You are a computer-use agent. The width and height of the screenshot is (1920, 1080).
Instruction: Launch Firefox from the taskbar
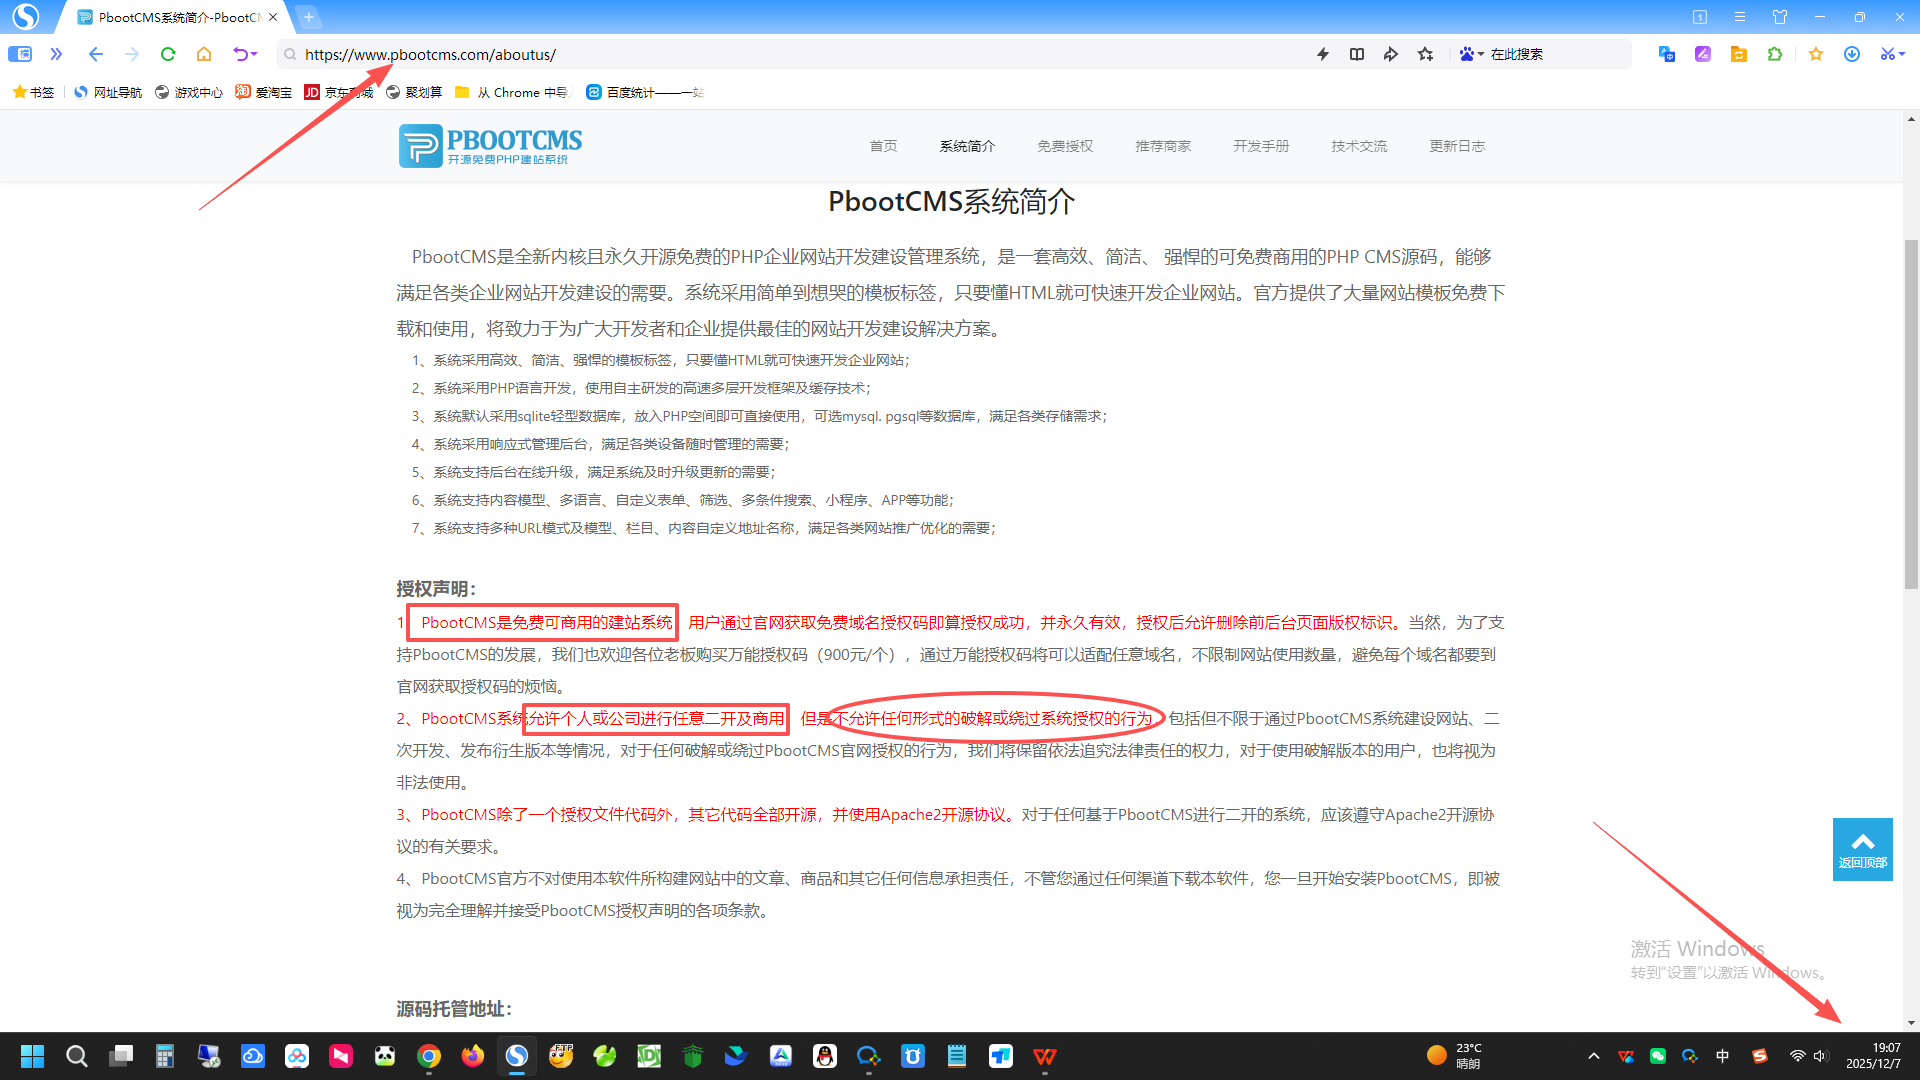[473, 1056]
